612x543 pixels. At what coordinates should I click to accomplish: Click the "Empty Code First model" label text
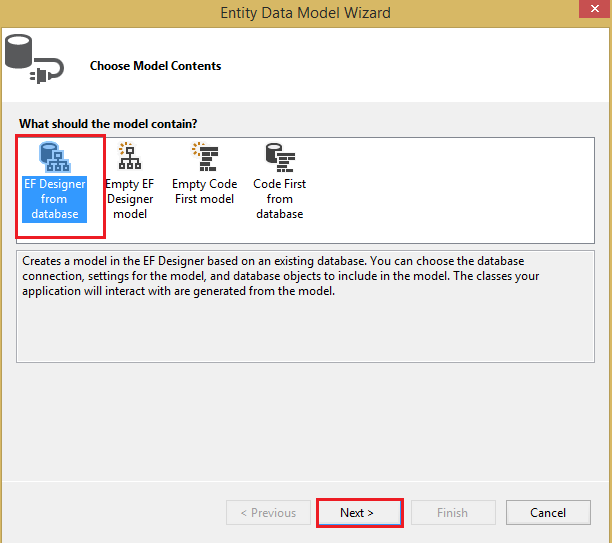203,191
